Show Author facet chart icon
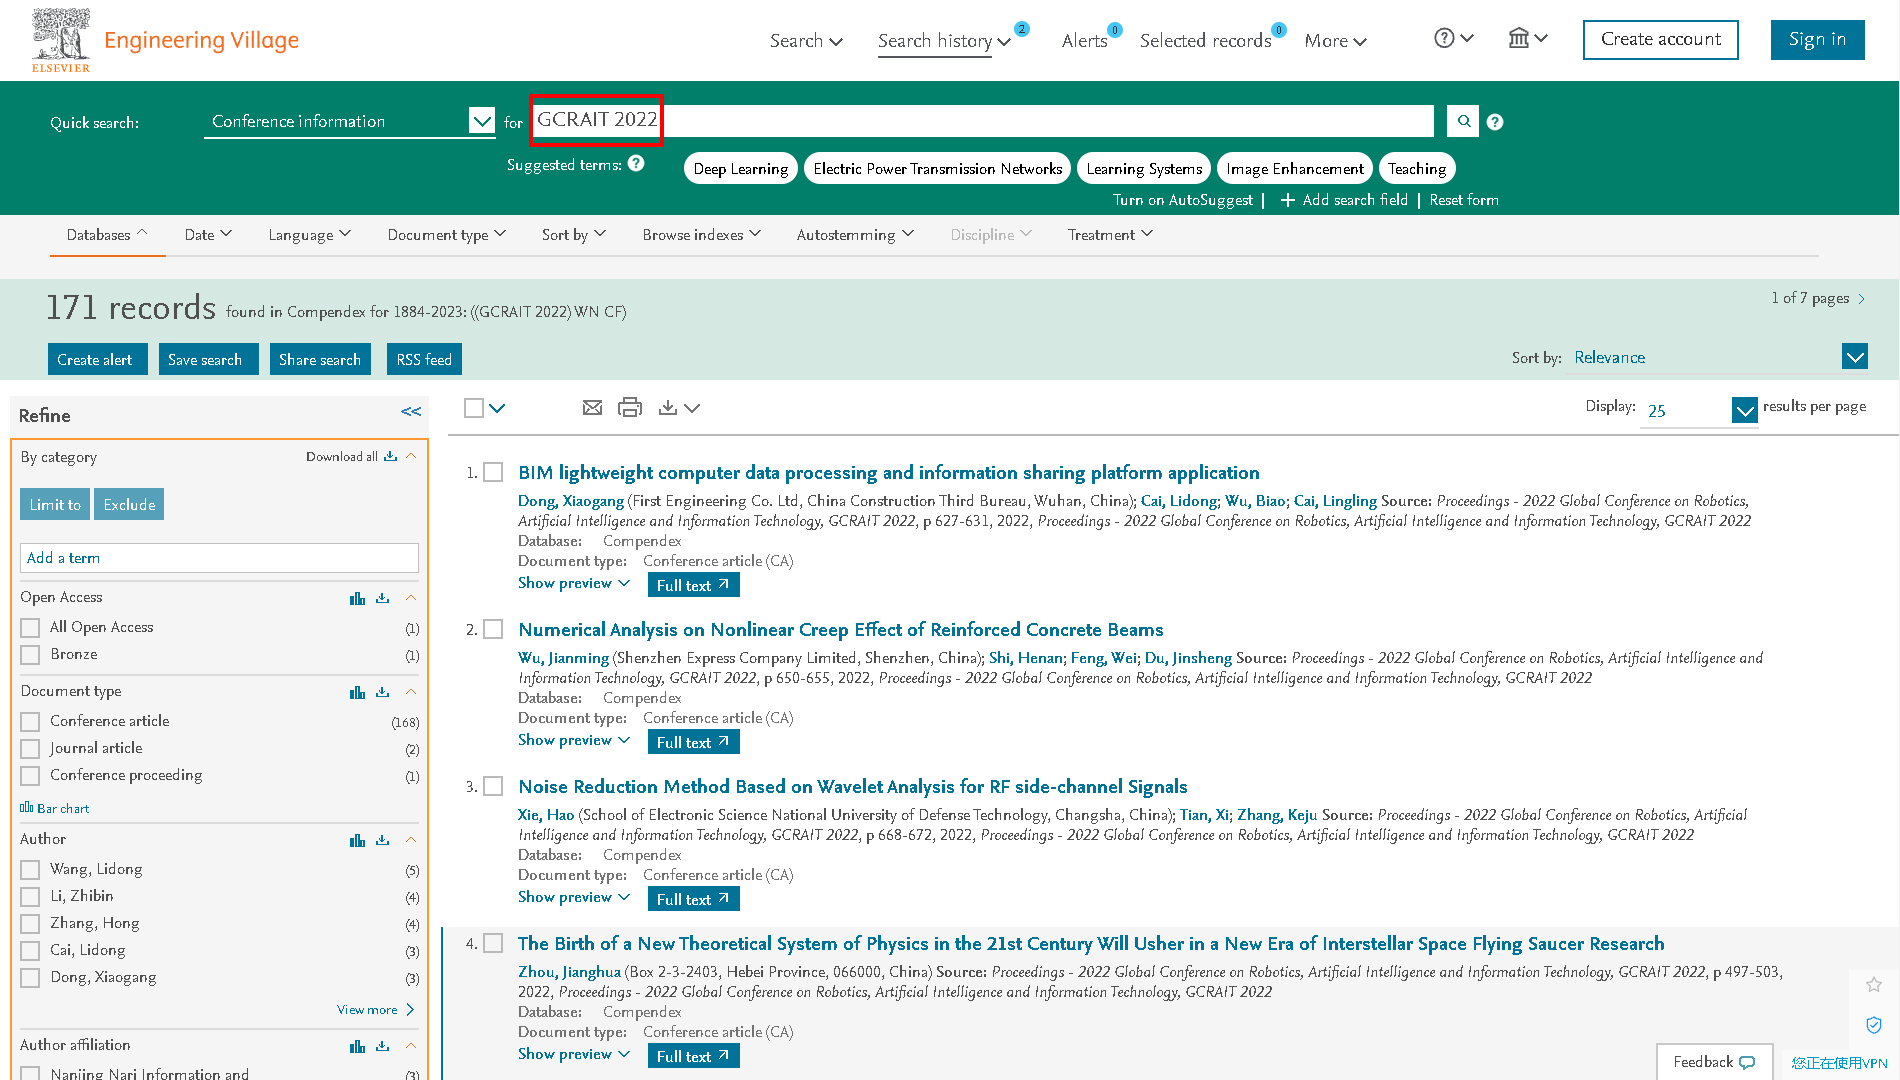Image resolution: width=1900 pixels, height=1080 pixels. [x=357, y=840]
